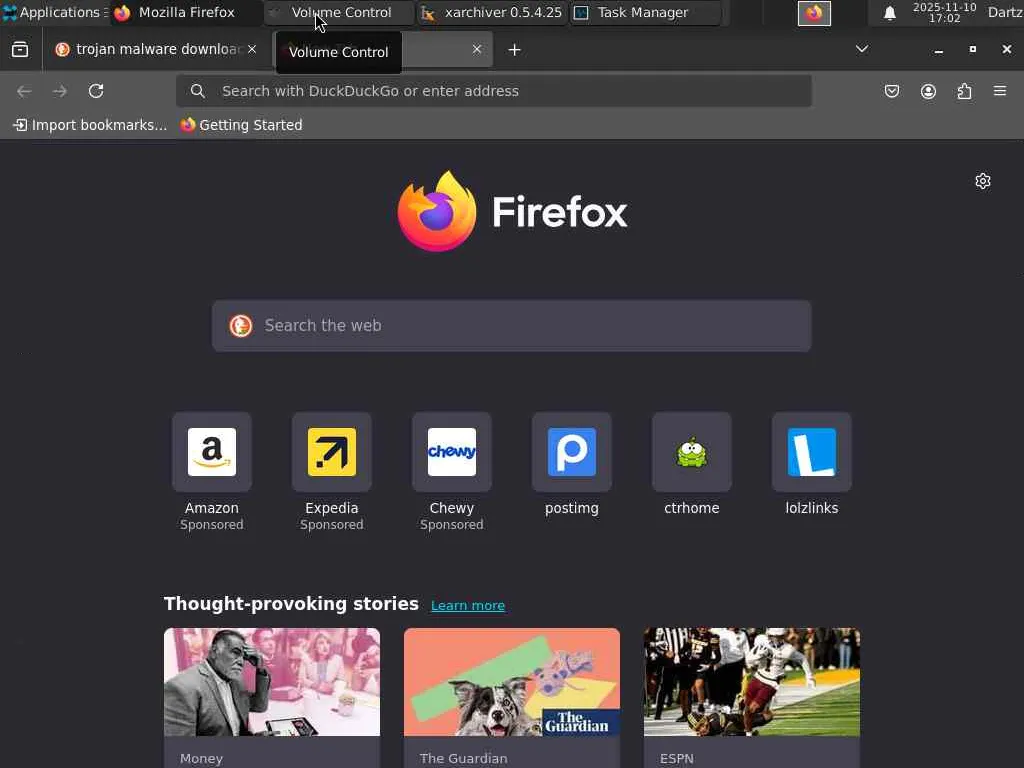Screen dimensions: 1024x768
Task: Click the Firefox logo on the new tab page
Action: pos(512,211)
